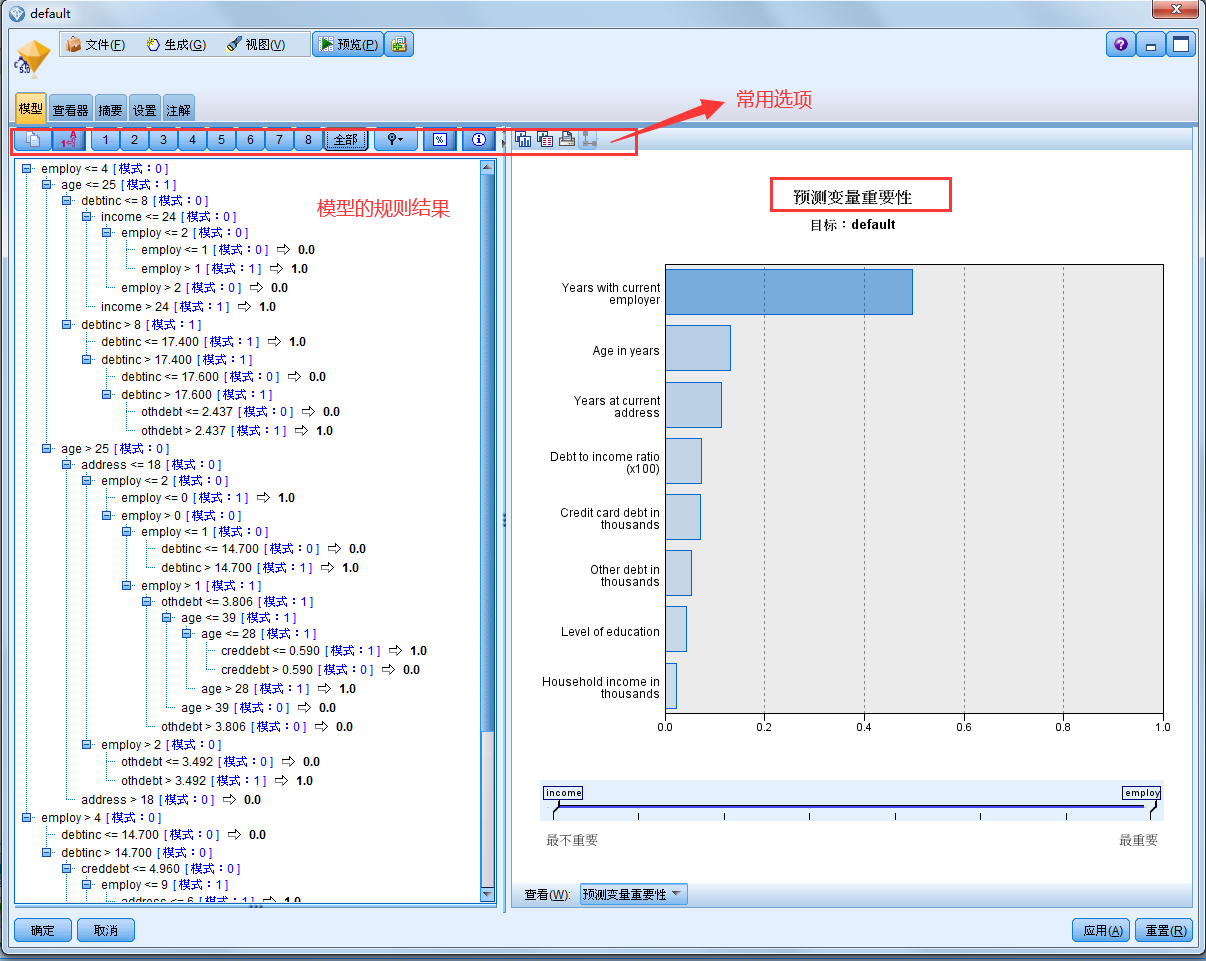Click the percentage display icon

(439, 140)
